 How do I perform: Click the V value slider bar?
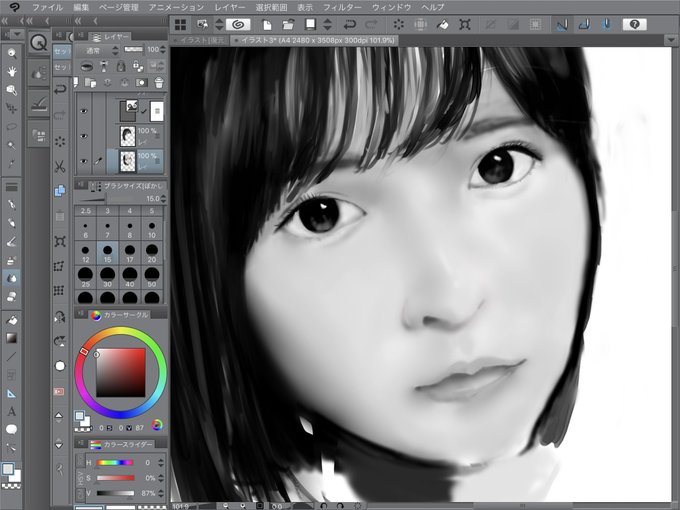tap(115, 493)
